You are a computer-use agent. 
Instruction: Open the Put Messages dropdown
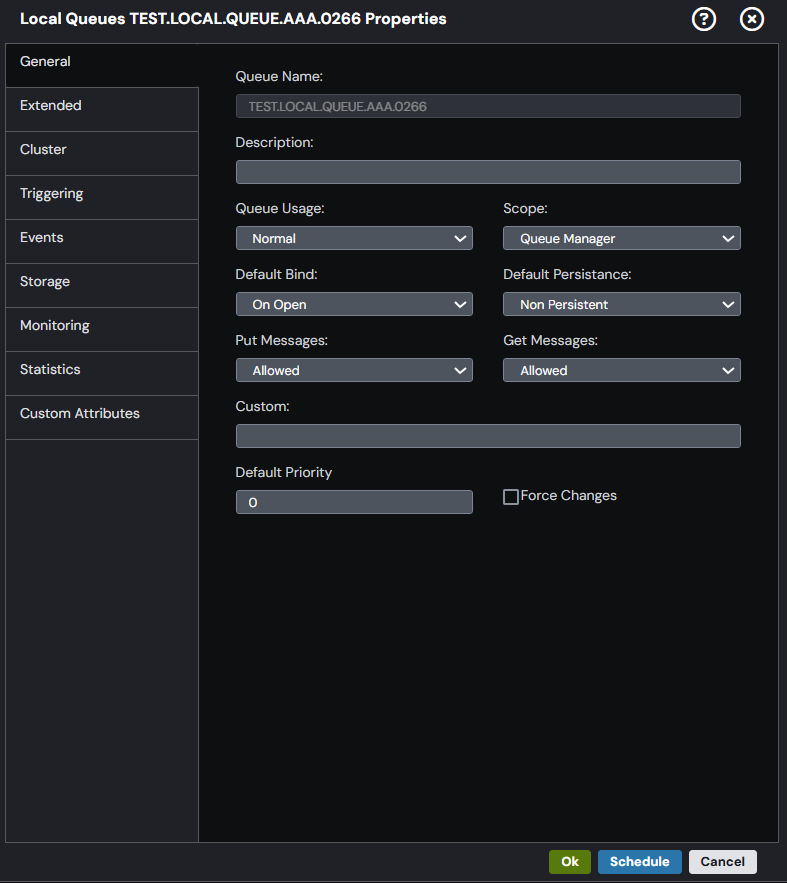tap(354, 370)
